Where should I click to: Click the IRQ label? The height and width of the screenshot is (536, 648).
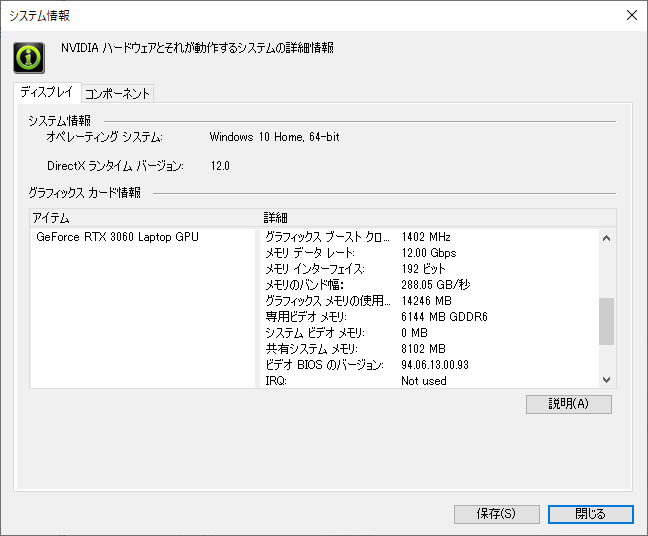coord(276,381)
